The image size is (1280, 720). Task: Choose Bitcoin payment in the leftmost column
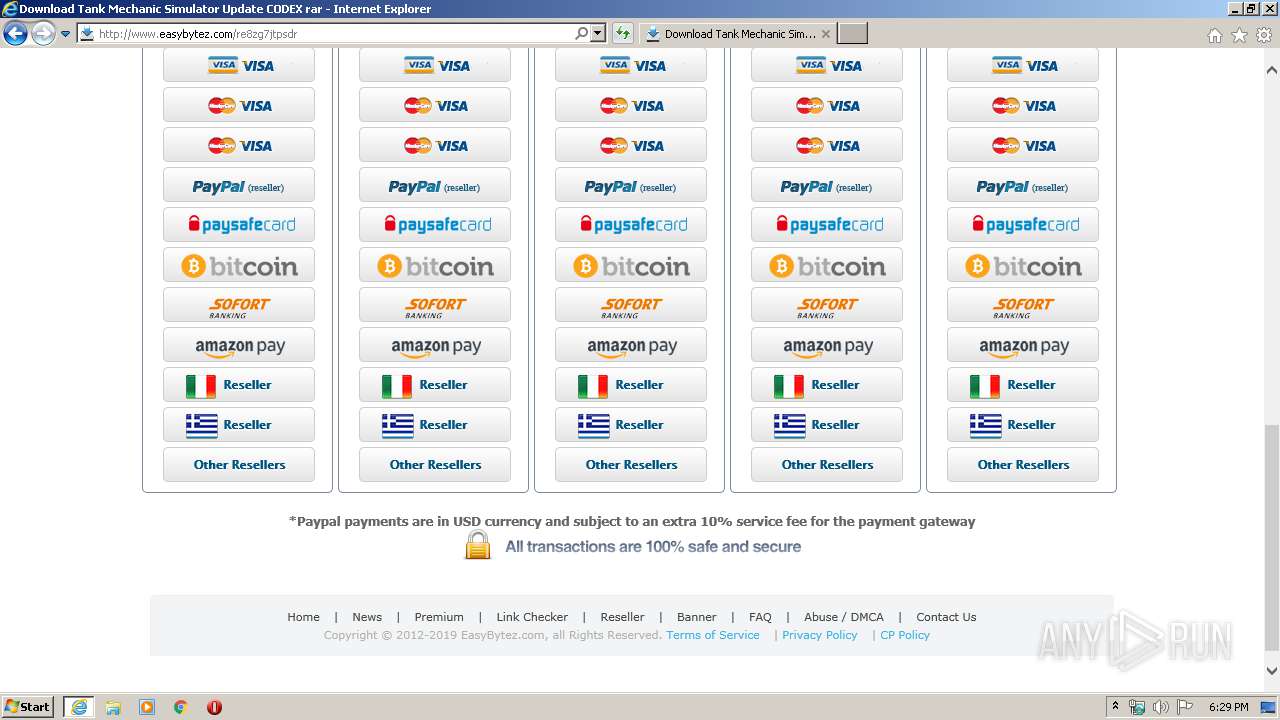[239, 265]
